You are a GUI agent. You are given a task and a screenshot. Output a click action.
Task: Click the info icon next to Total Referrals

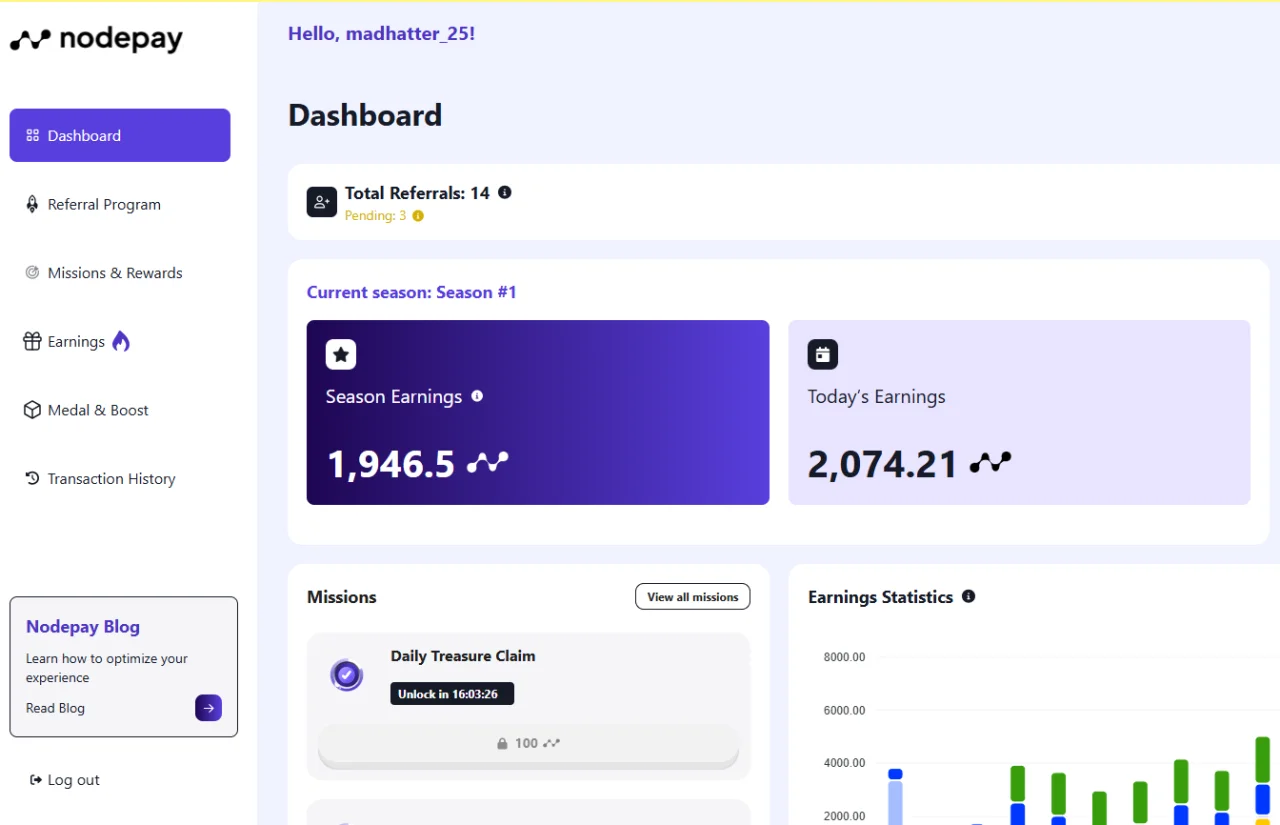click(x=505, y=192)
